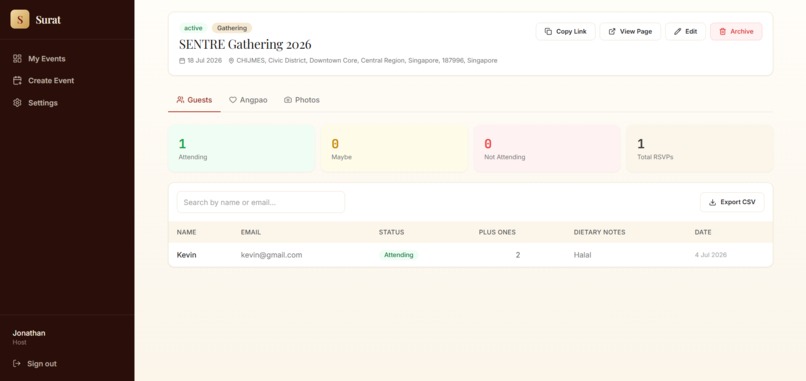Click the Total RSVPs stat card

(700, 149)
